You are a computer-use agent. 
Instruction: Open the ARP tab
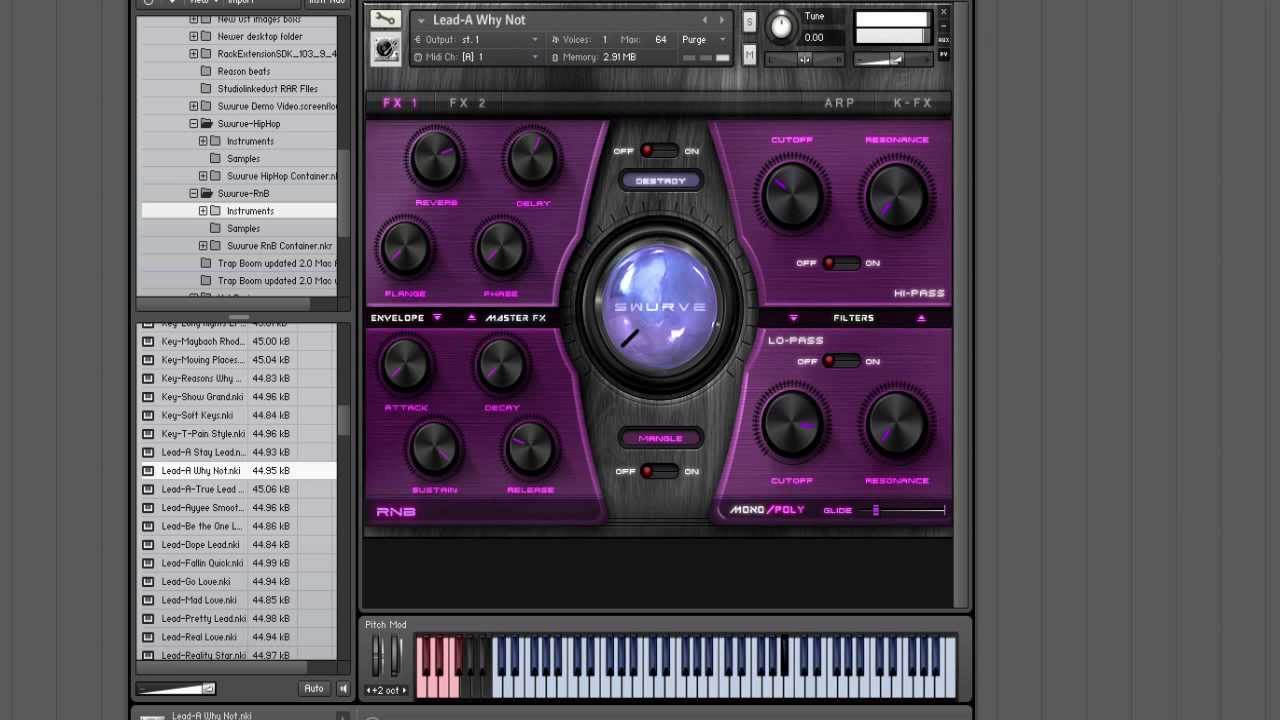(x=839, y=103)
